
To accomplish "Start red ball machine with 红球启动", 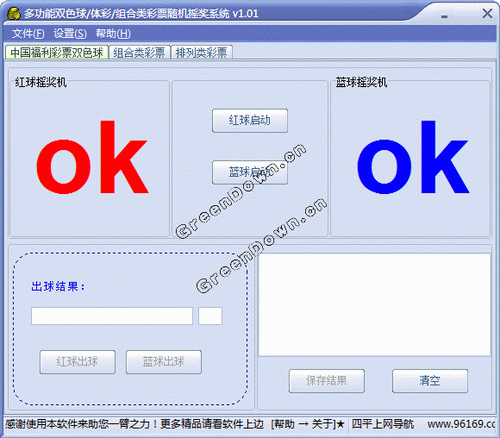I will click(250, 120).
